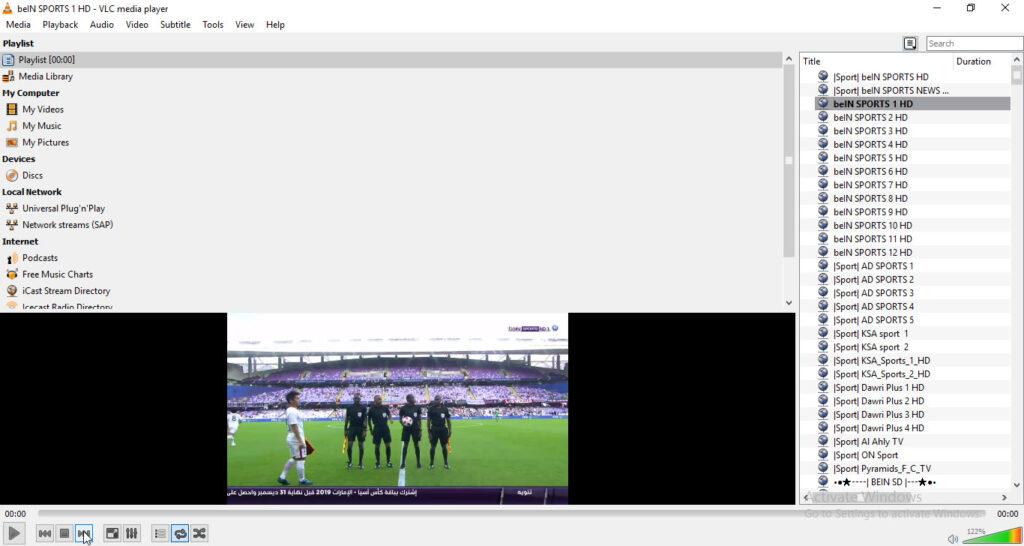
Task: Click the playlist Search field
Action: point(973,44)
